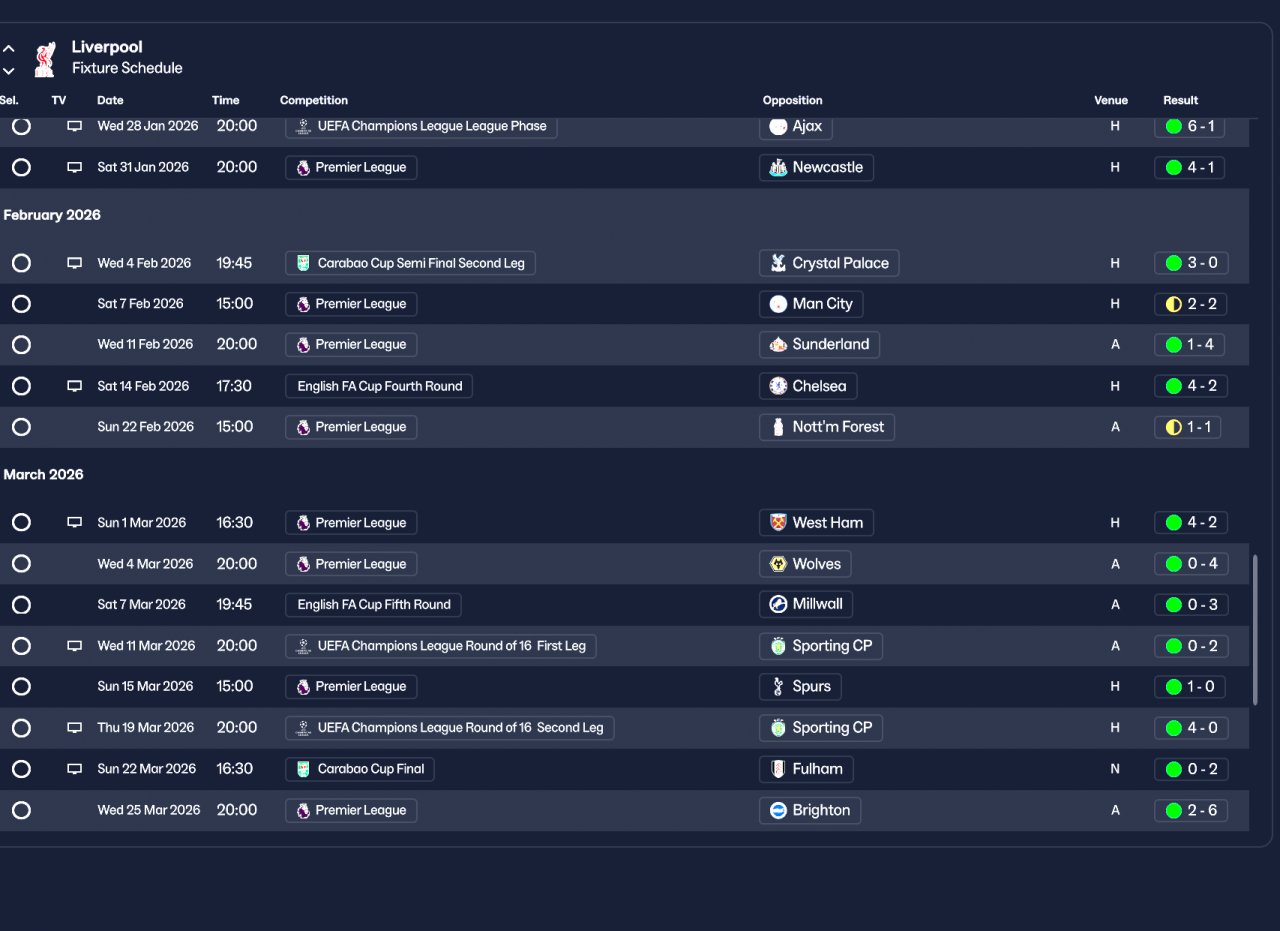Viewport: 1280px width, 931px height.
Task: Select the Ajax fixture radio button
Action: [21, 127]
